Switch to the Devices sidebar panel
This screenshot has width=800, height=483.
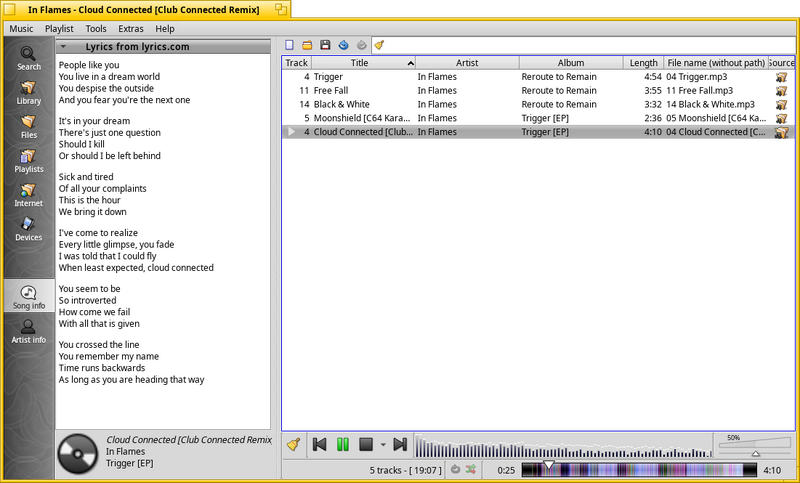[29, 229]
